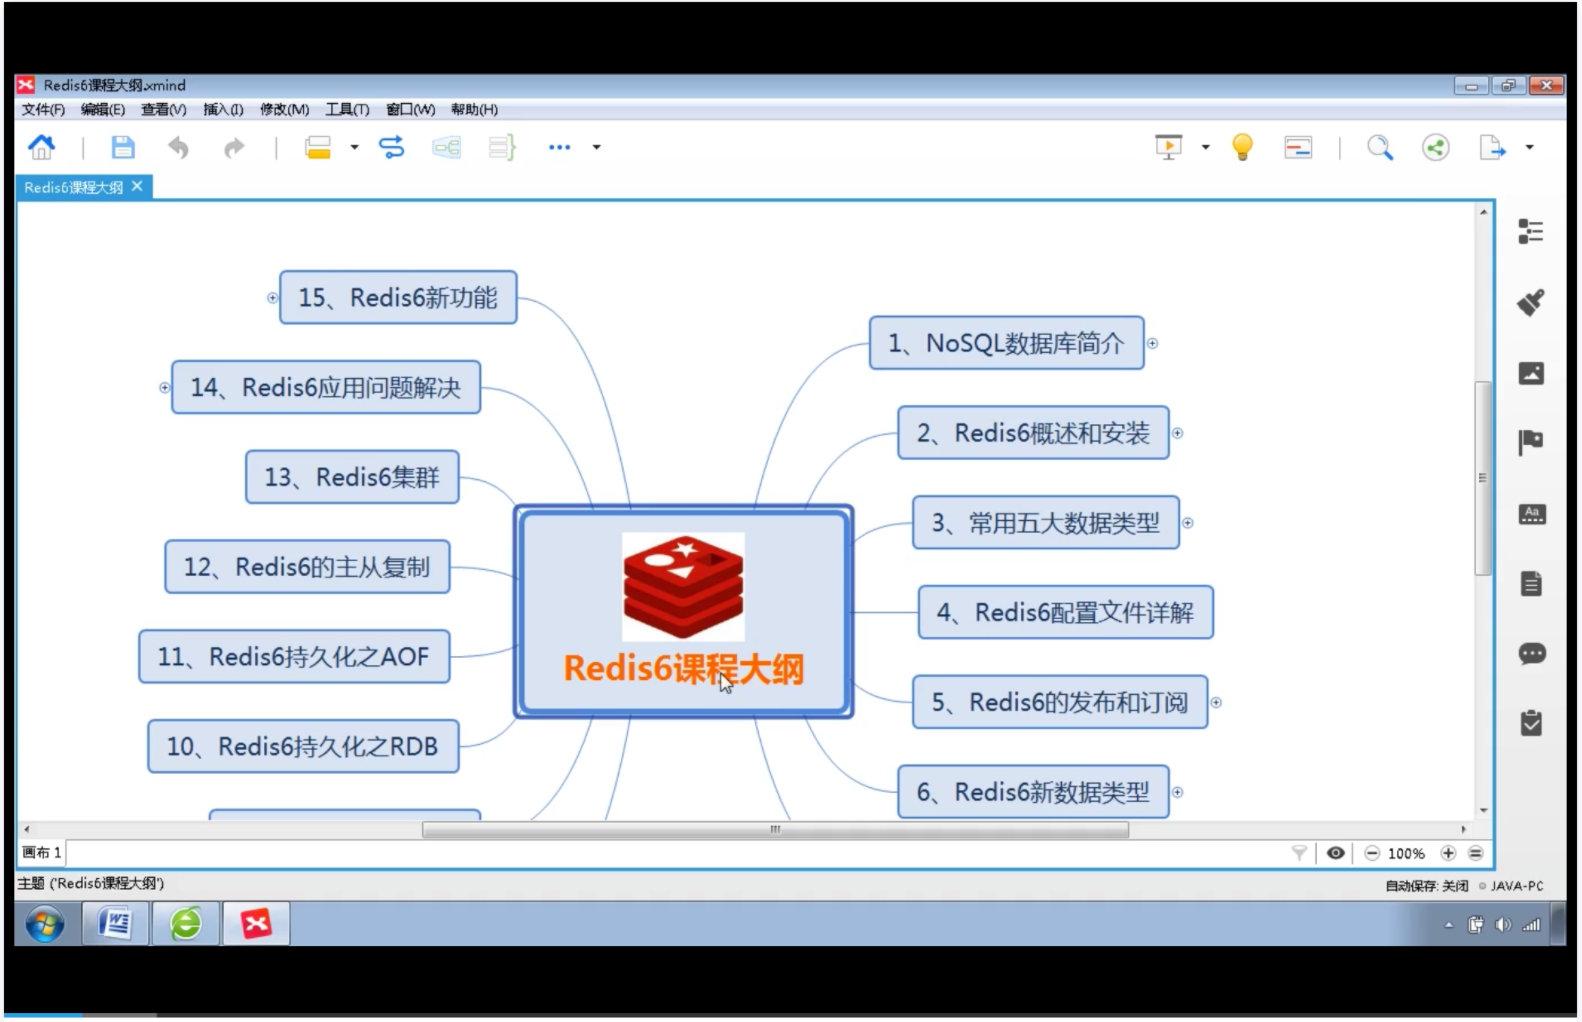This screenshot has height=1022, width=1582.
Task: Open search with magnifier icon
Action: [x=1380, y=148]
